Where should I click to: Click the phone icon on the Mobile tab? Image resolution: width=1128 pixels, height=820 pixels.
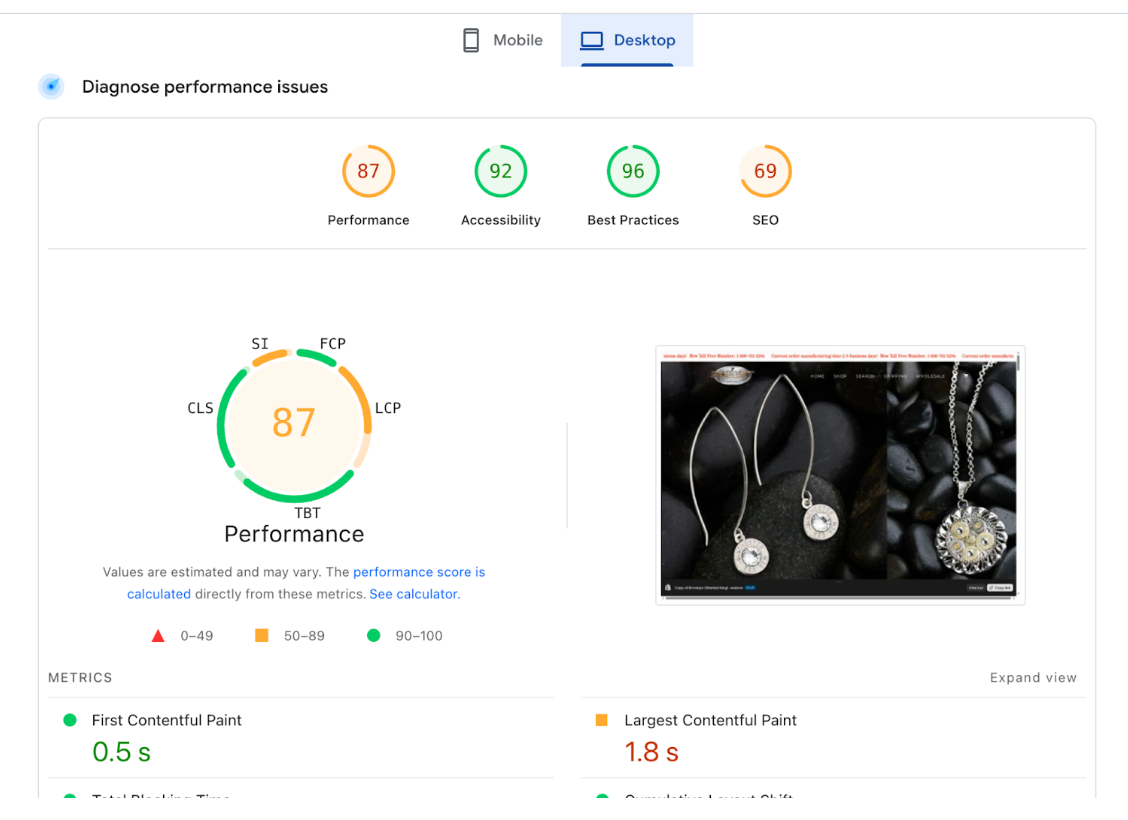470,39
